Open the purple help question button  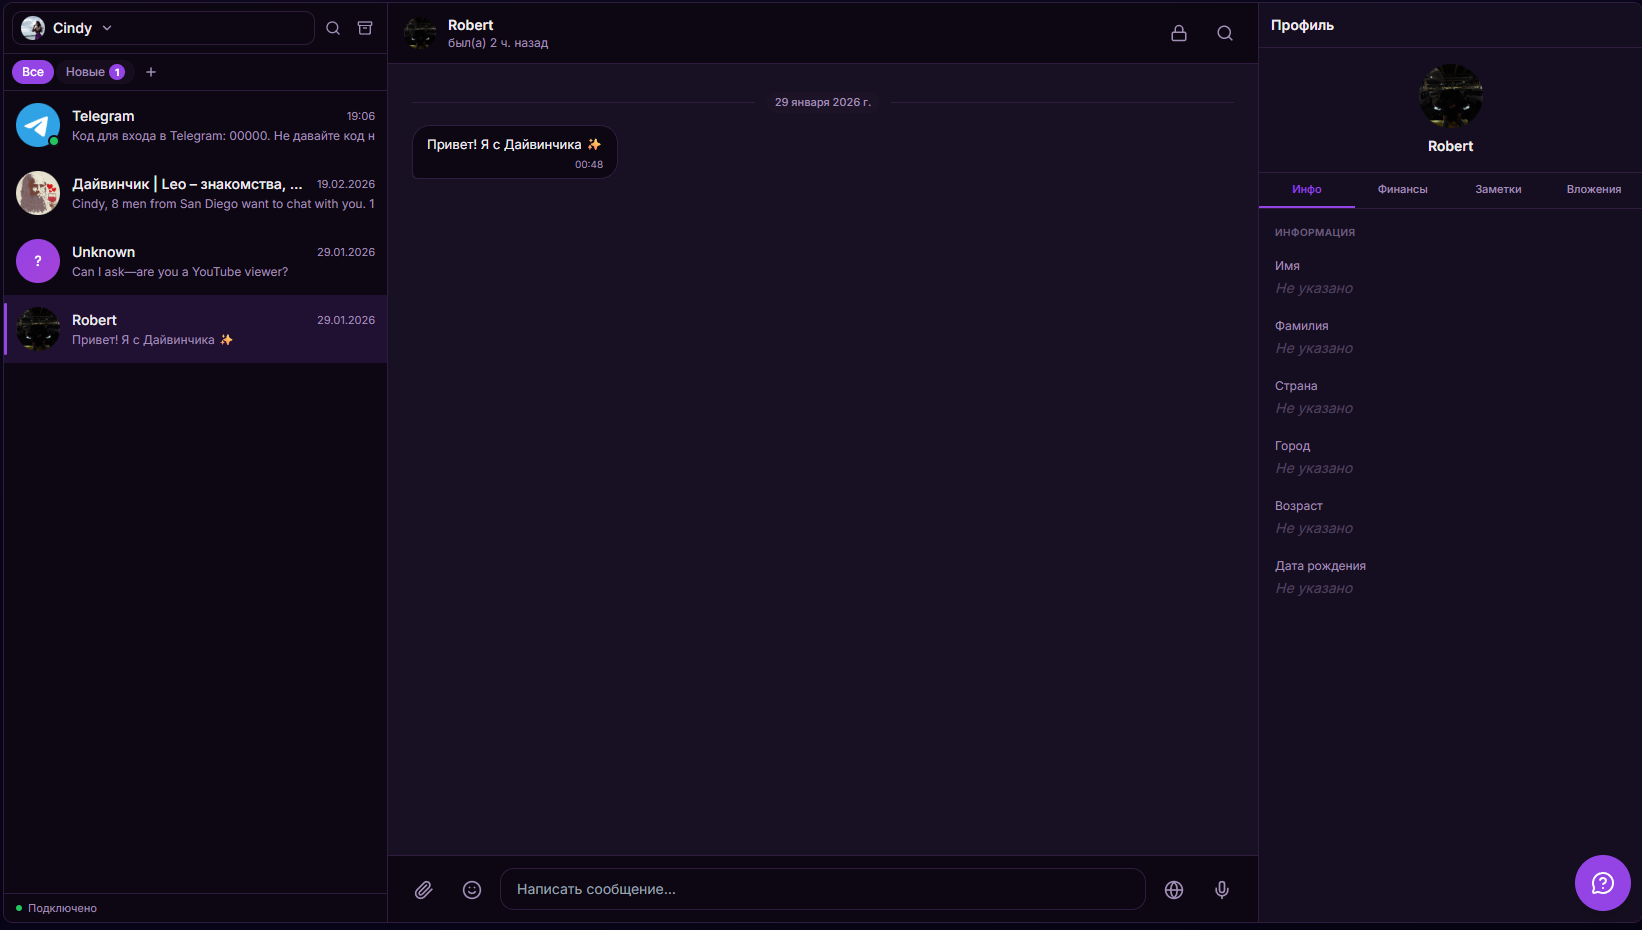1602,882
